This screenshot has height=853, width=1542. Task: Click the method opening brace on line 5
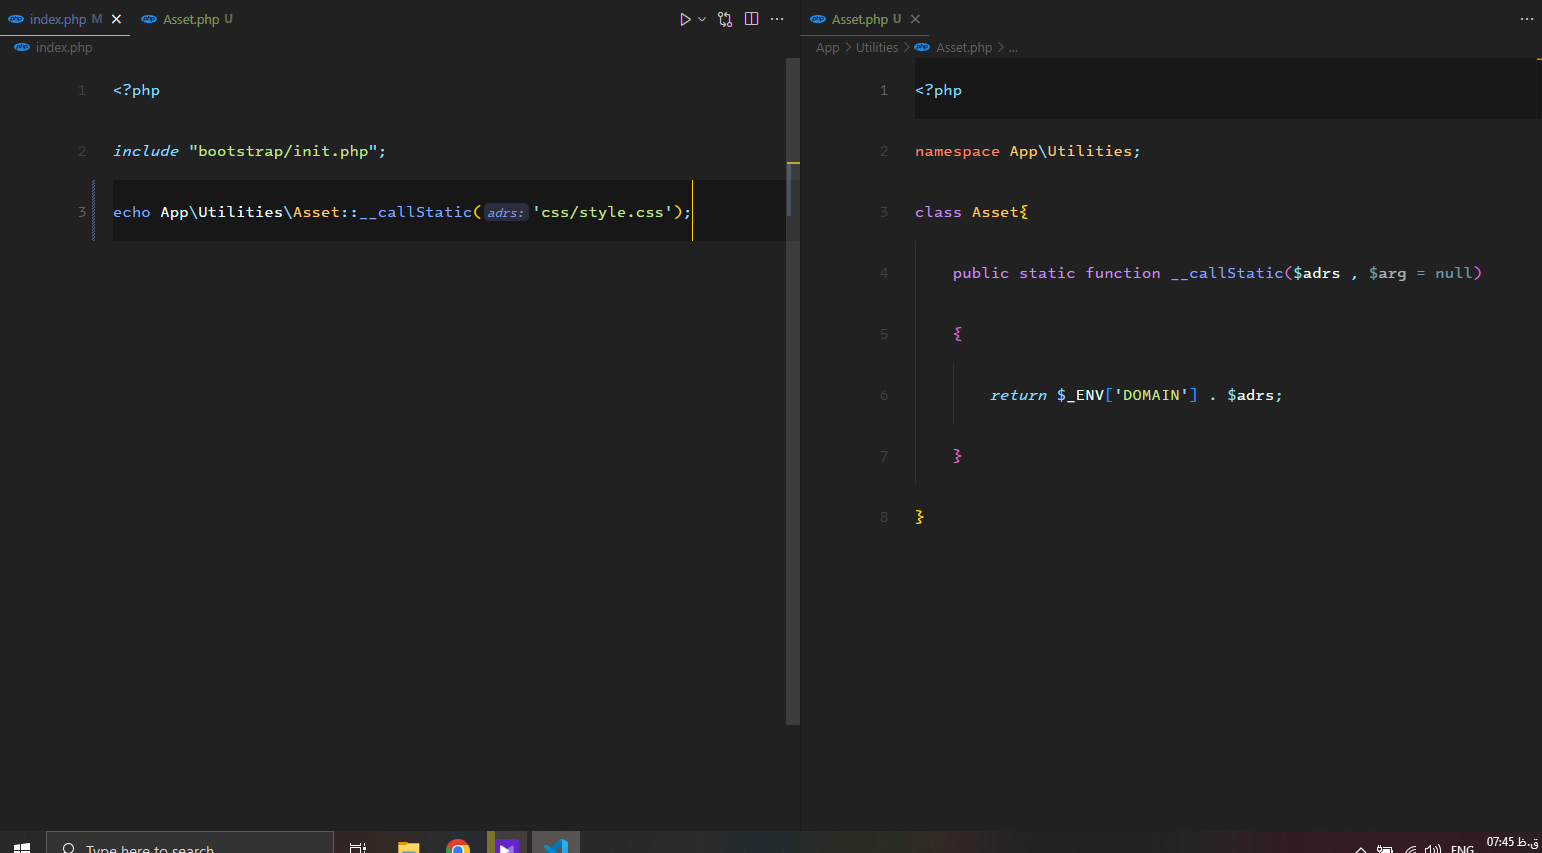tap(957, 334)
